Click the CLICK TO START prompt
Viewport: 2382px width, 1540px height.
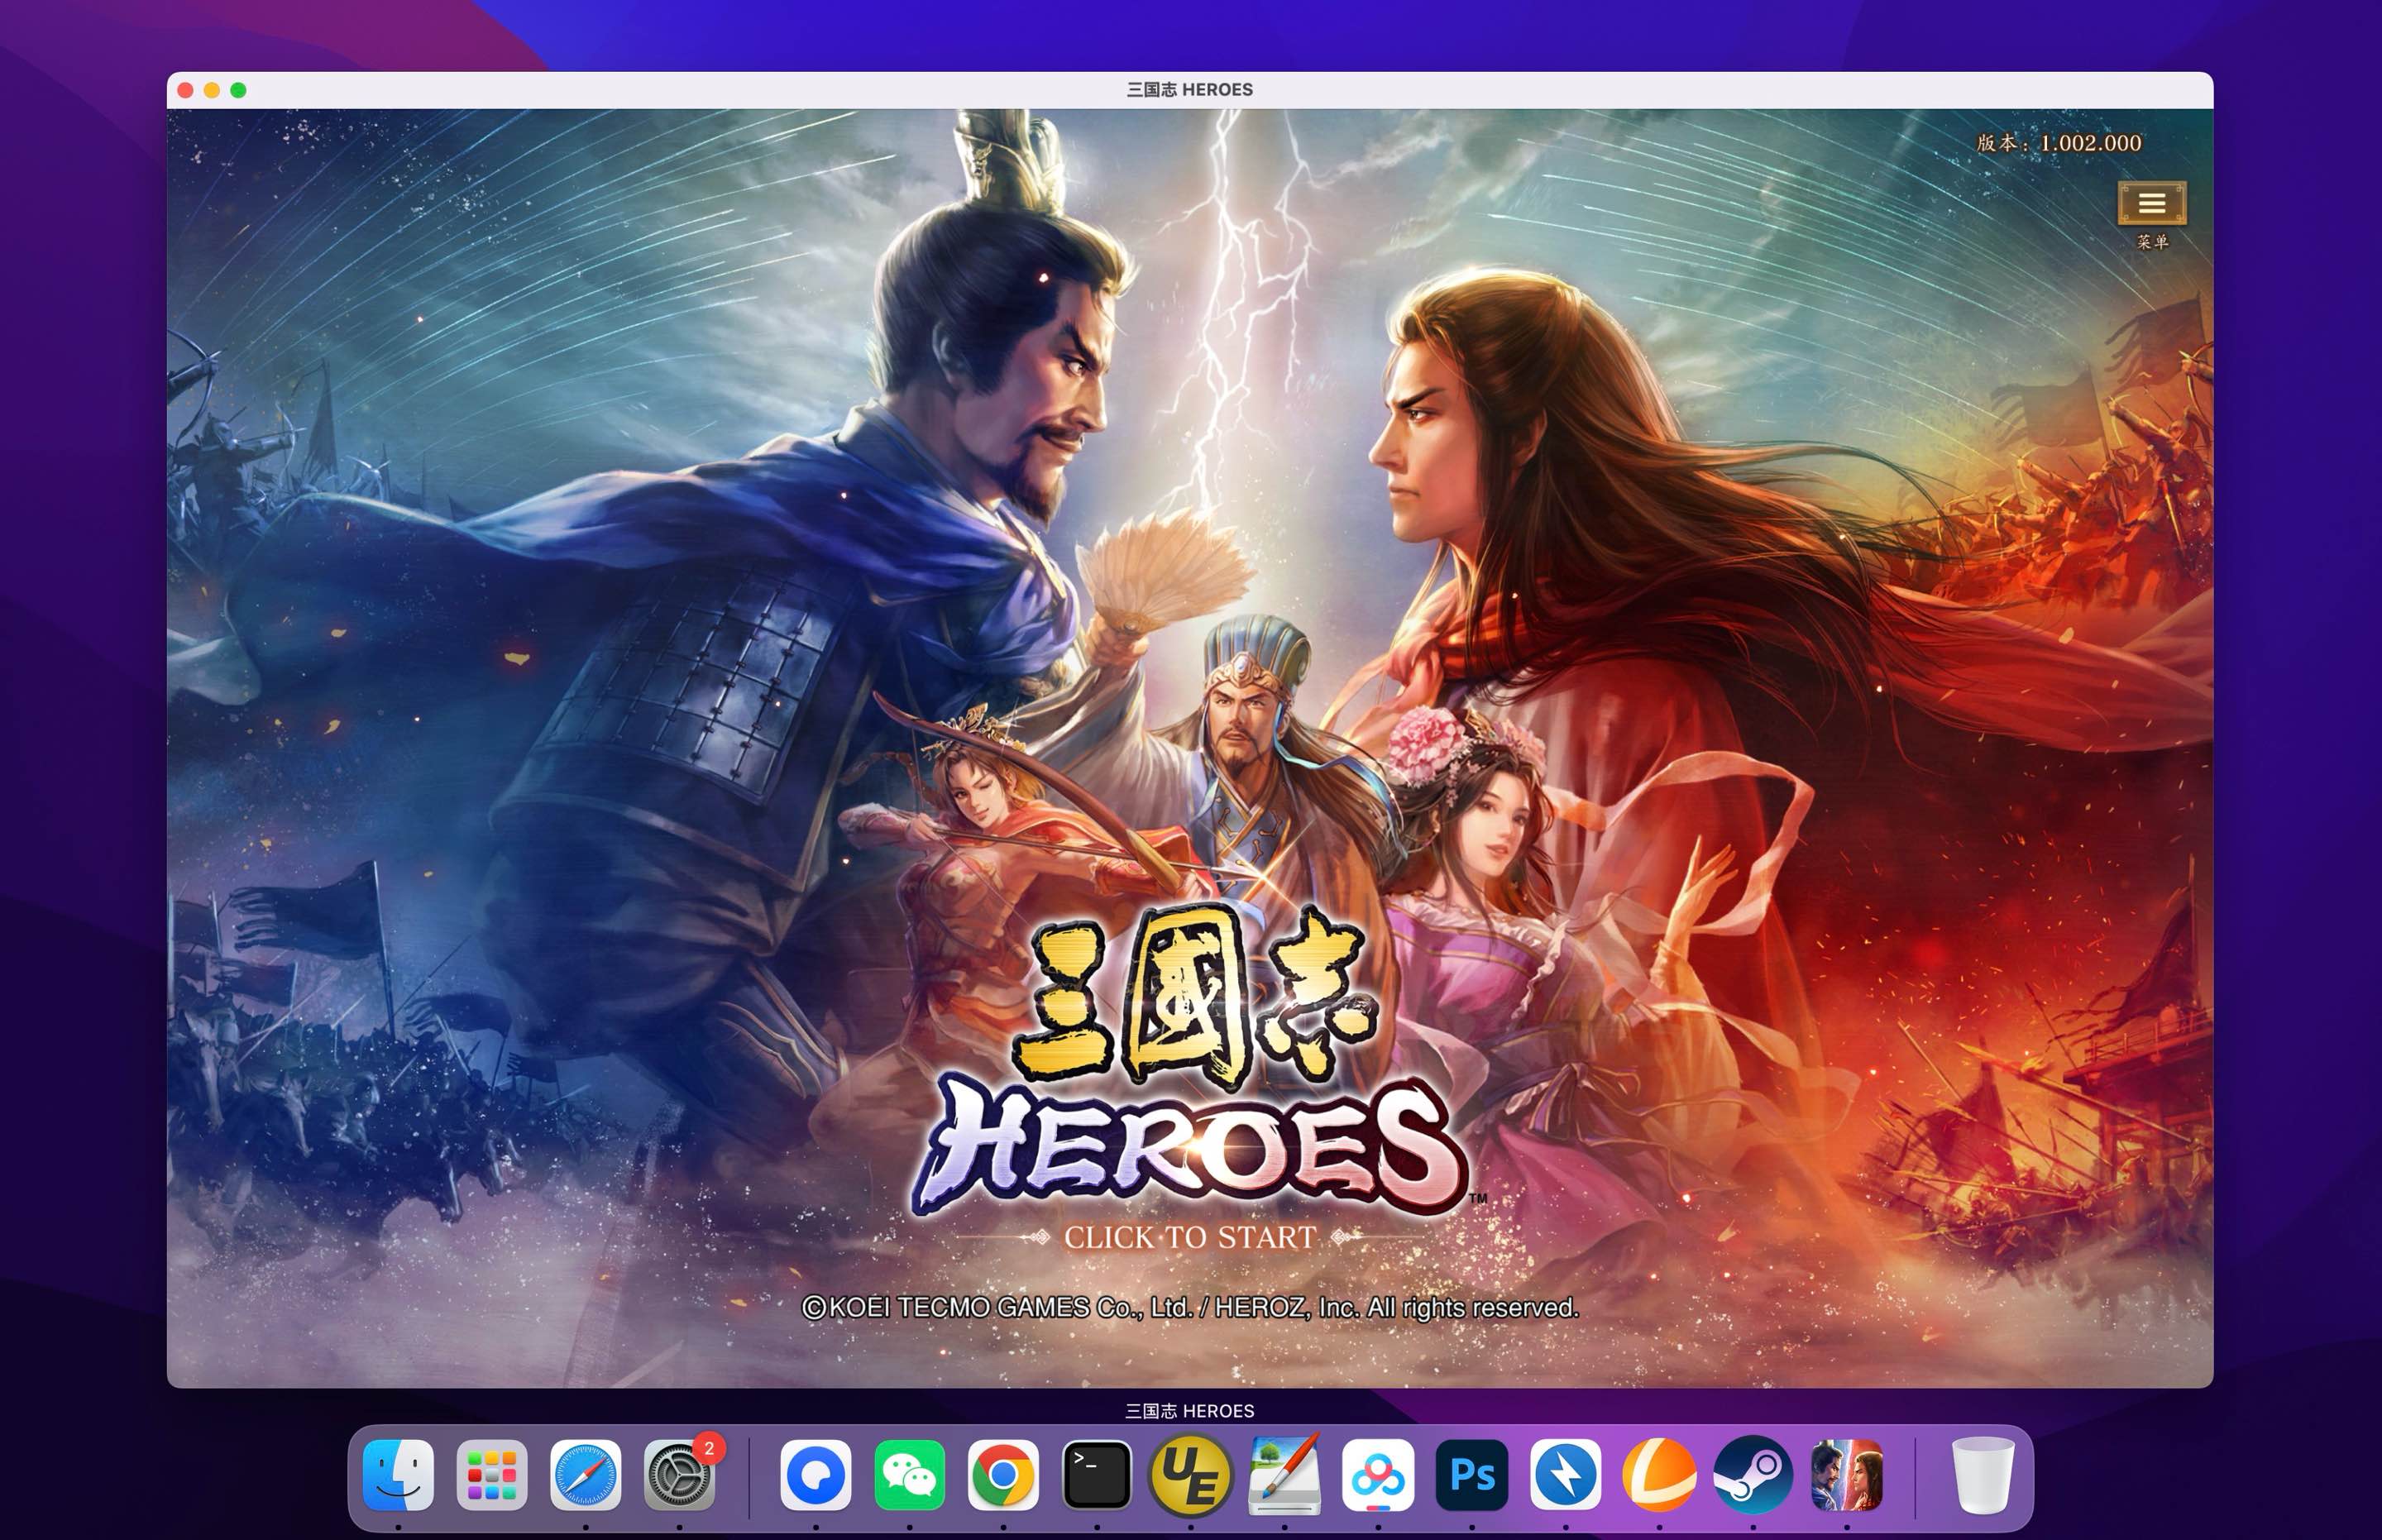point(1189,1237)
